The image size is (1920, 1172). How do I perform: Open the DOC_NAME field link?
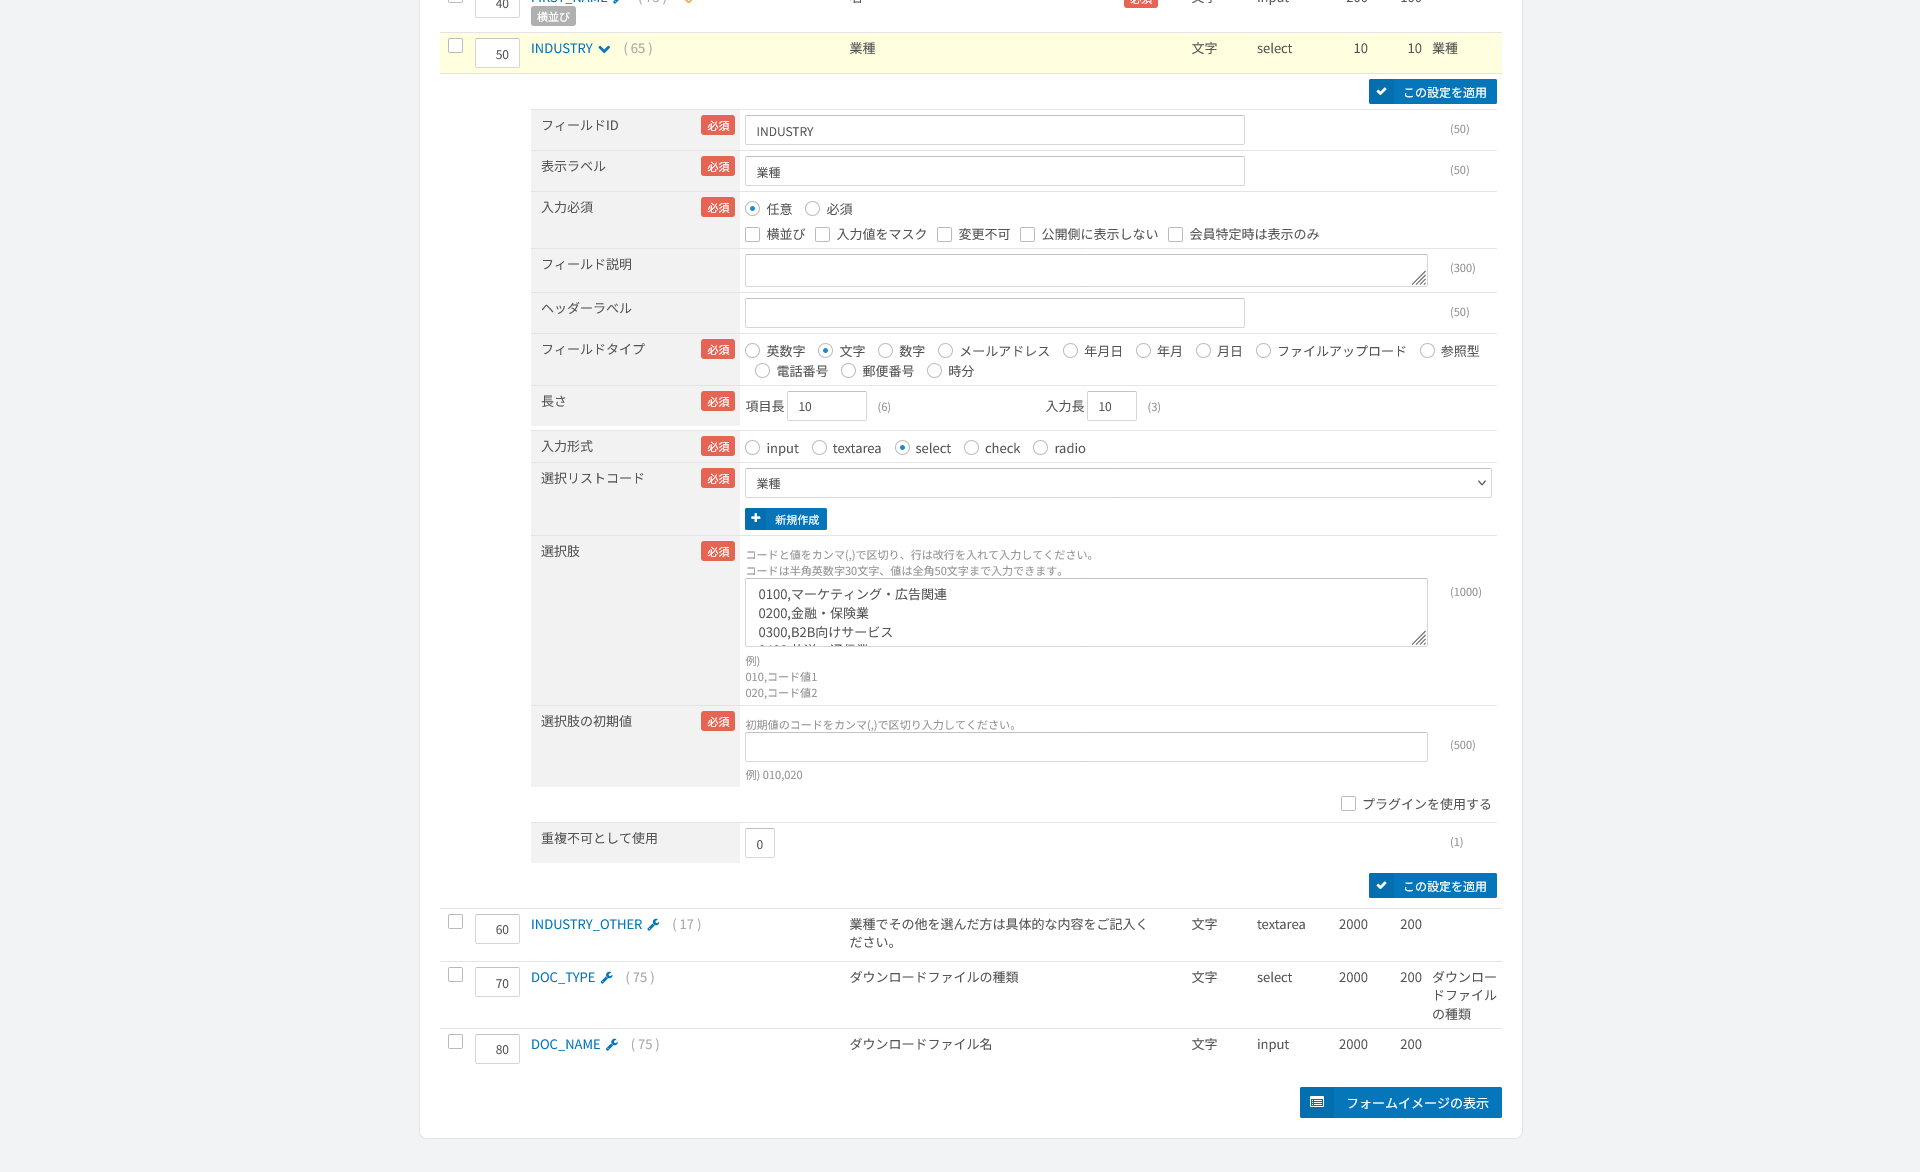tap(566, 1045)
